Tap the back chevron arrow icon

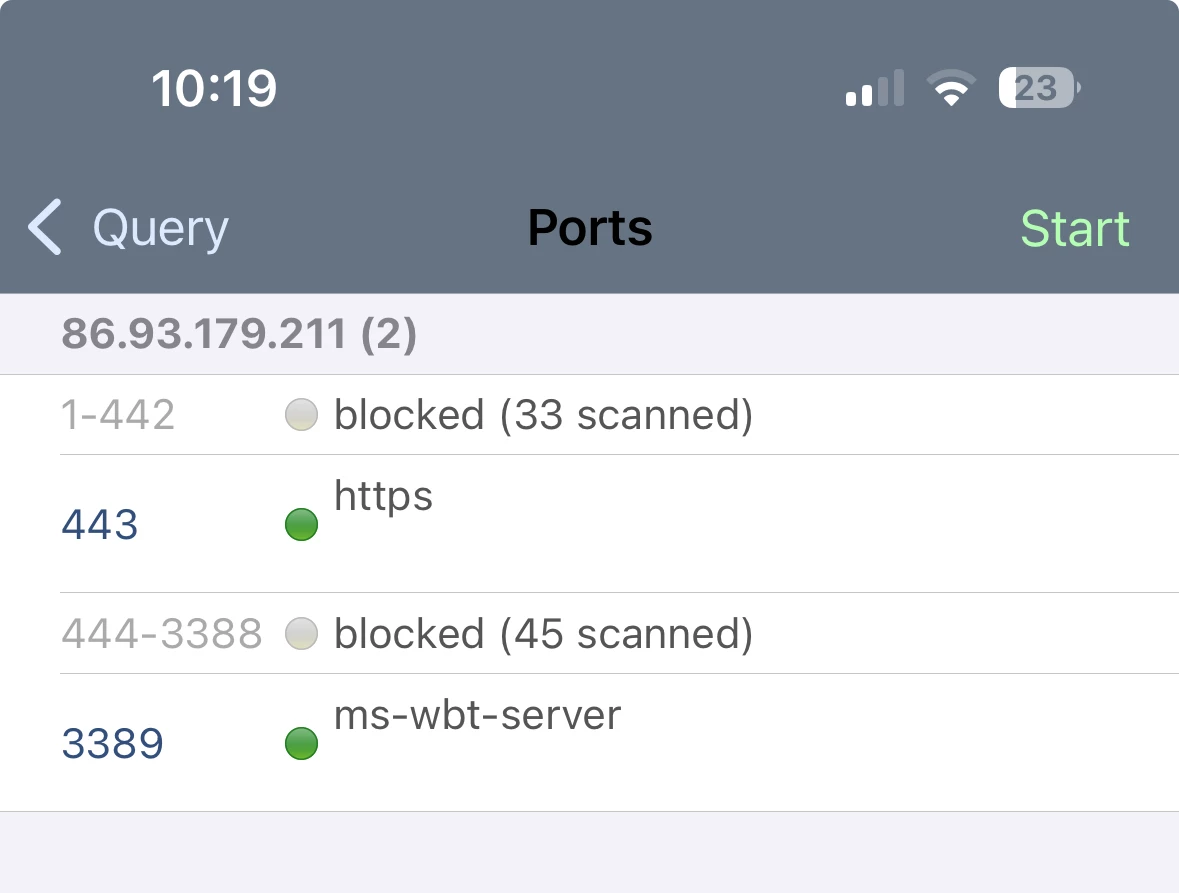[45, 227]
